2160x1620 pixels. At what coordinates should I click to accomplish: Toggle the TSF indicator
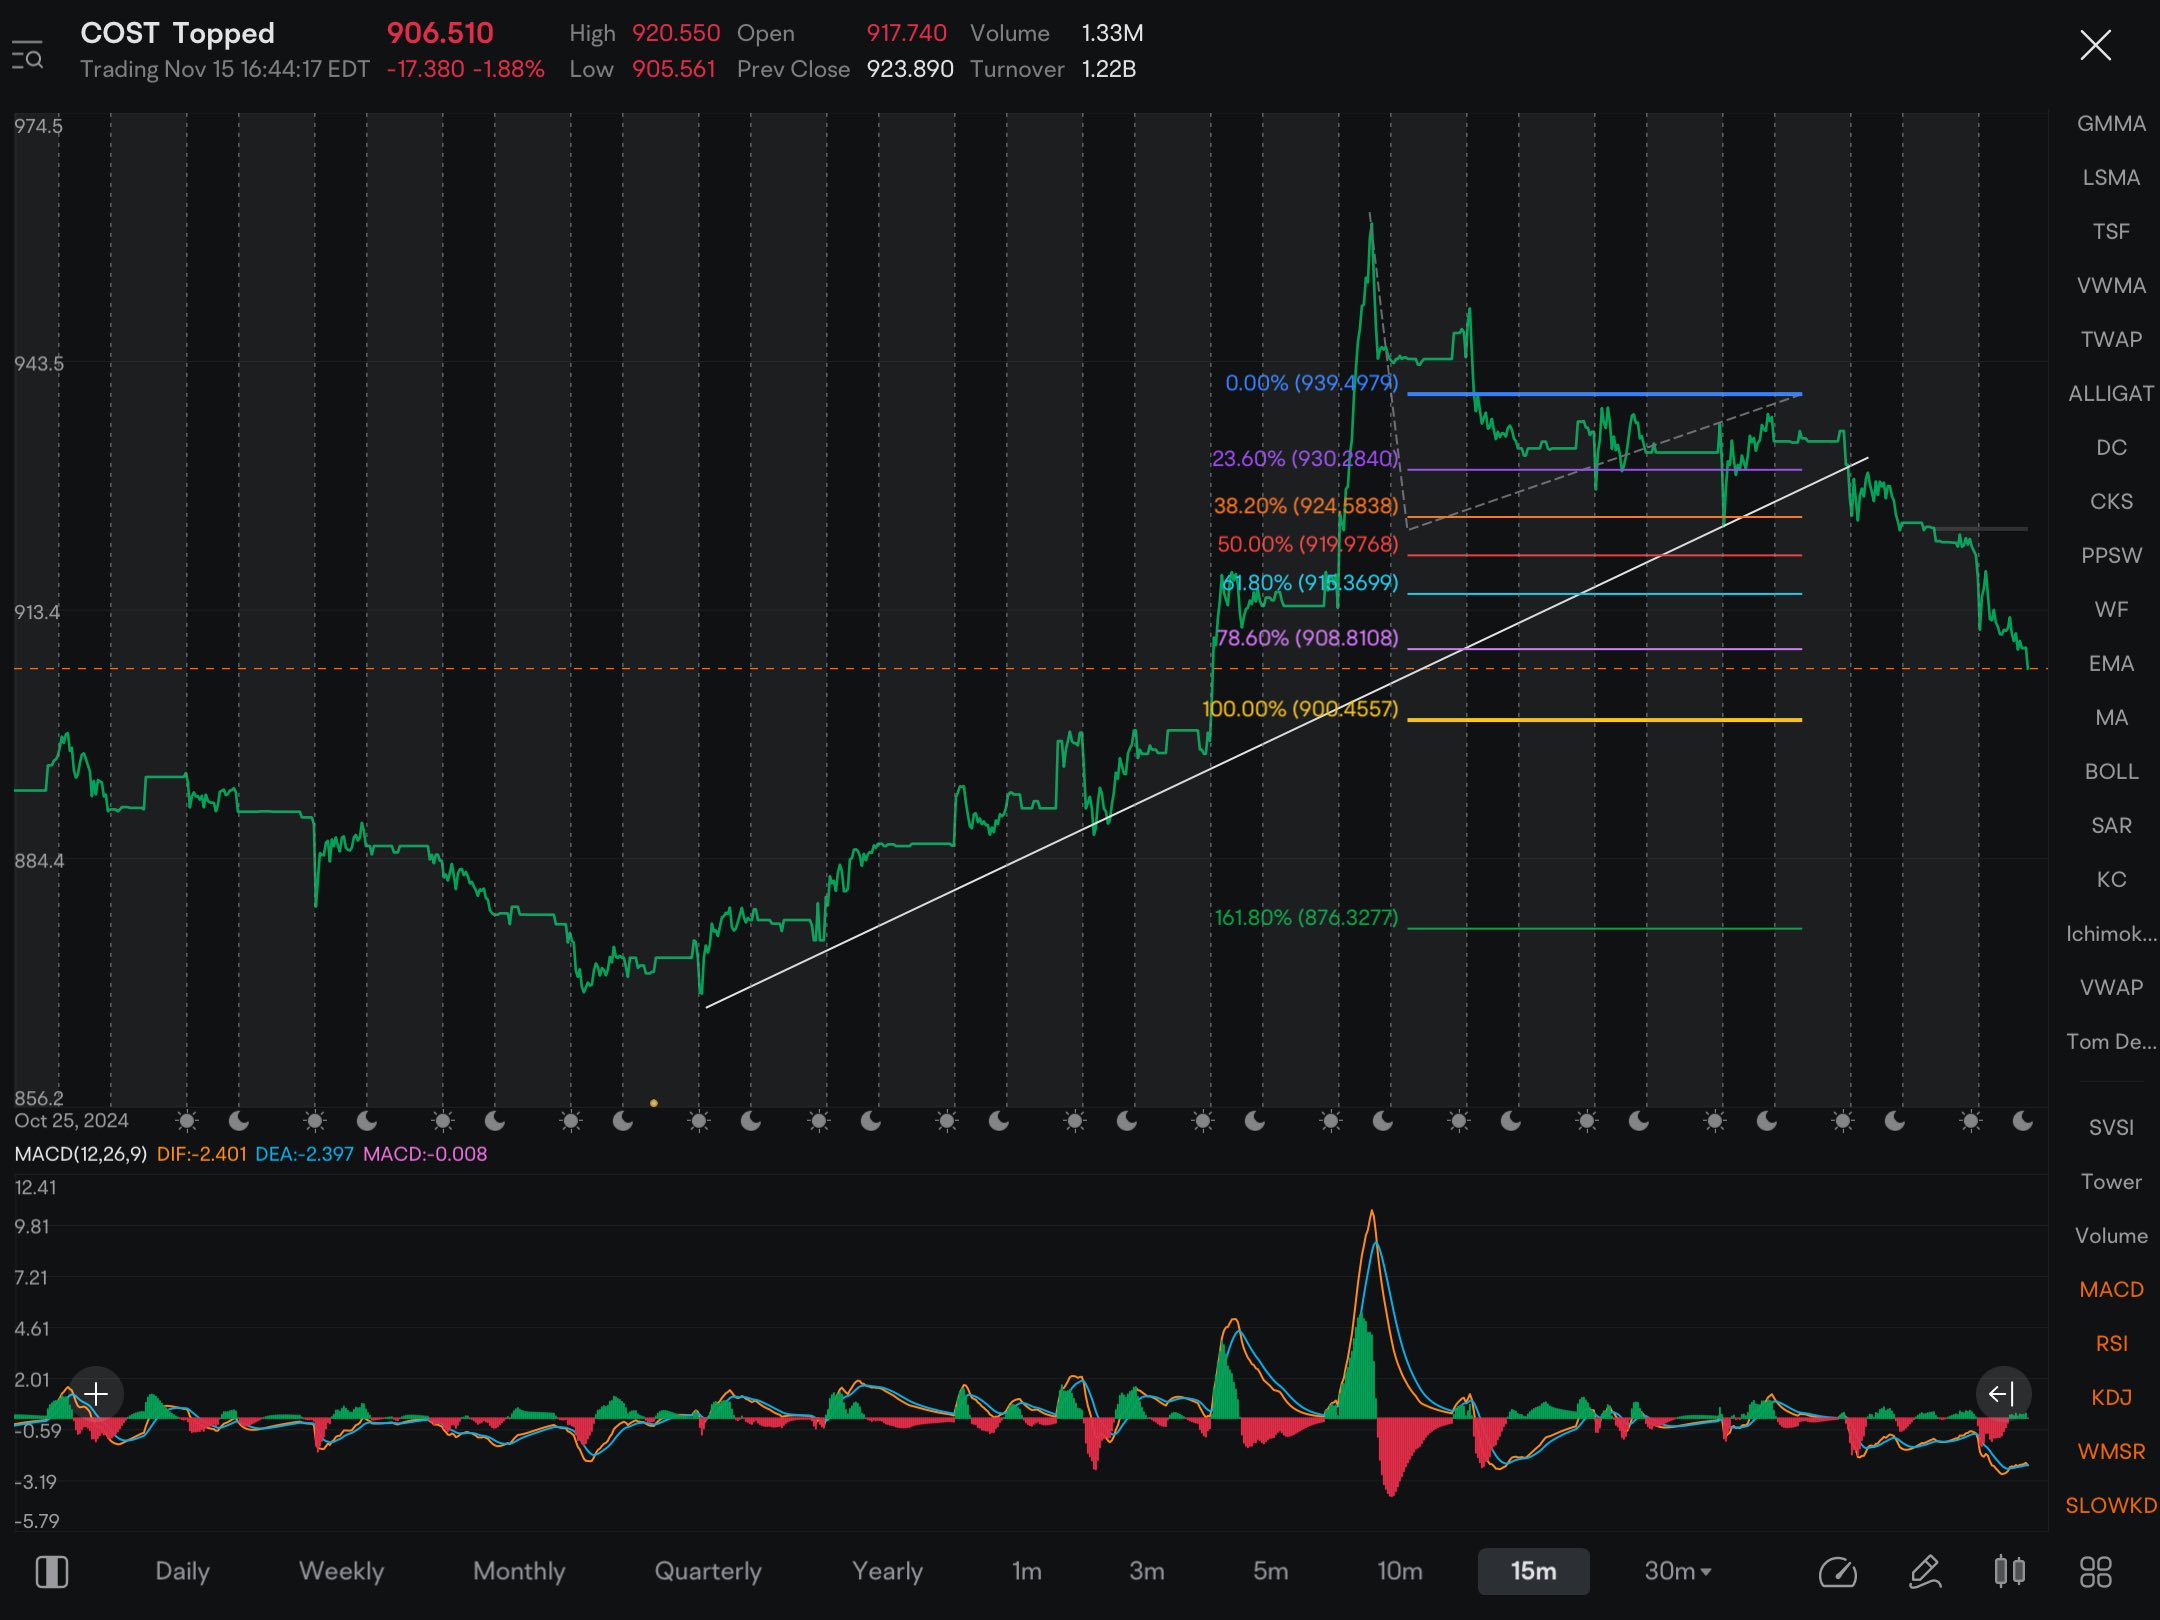tap(2111, 232)
